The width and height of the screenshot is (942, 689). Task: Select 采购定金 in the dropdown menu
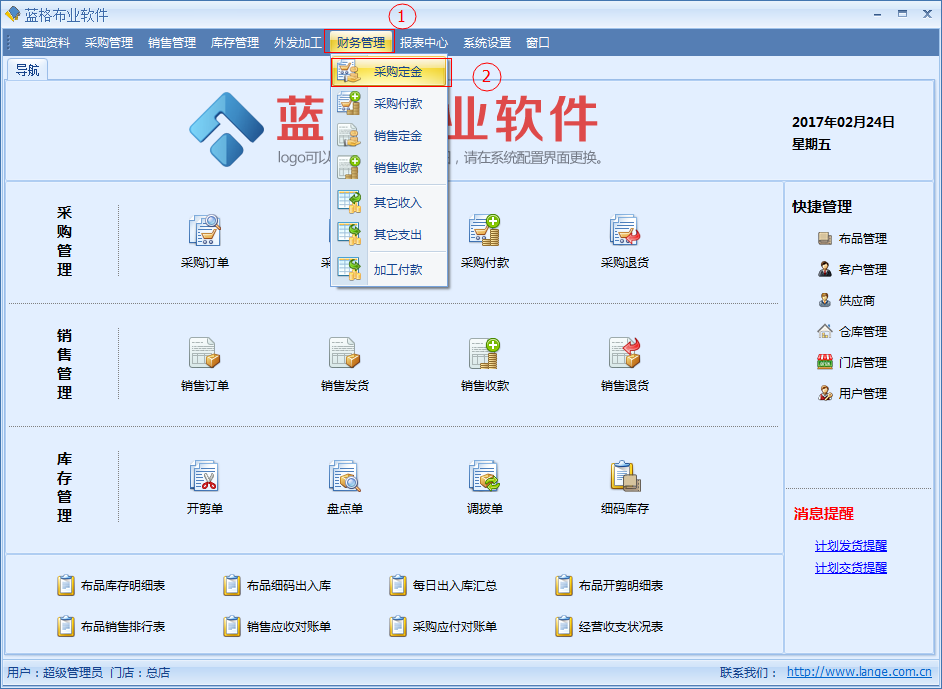pos(397,72)
